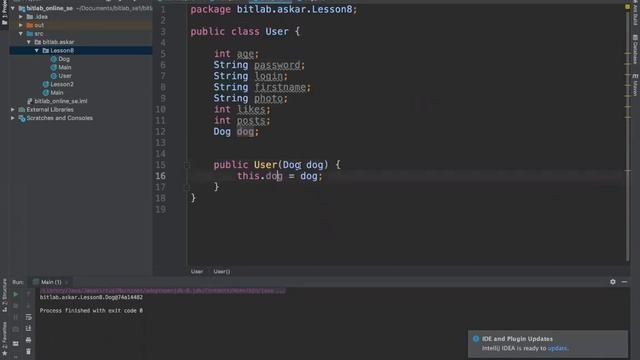
Task: Click line number 16 in the gutter
Action: click(x=160, y=176)
